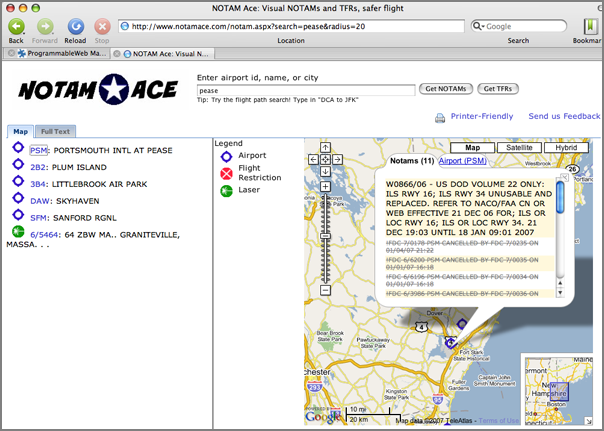604x431 pixels.
Task: Collapse the overview map corner arrow
Action: click(x=589, y=421)
